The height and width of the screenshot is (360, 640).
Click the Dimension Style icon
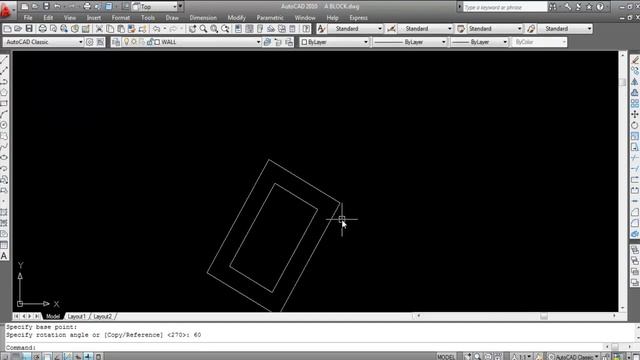click(391, 29)
